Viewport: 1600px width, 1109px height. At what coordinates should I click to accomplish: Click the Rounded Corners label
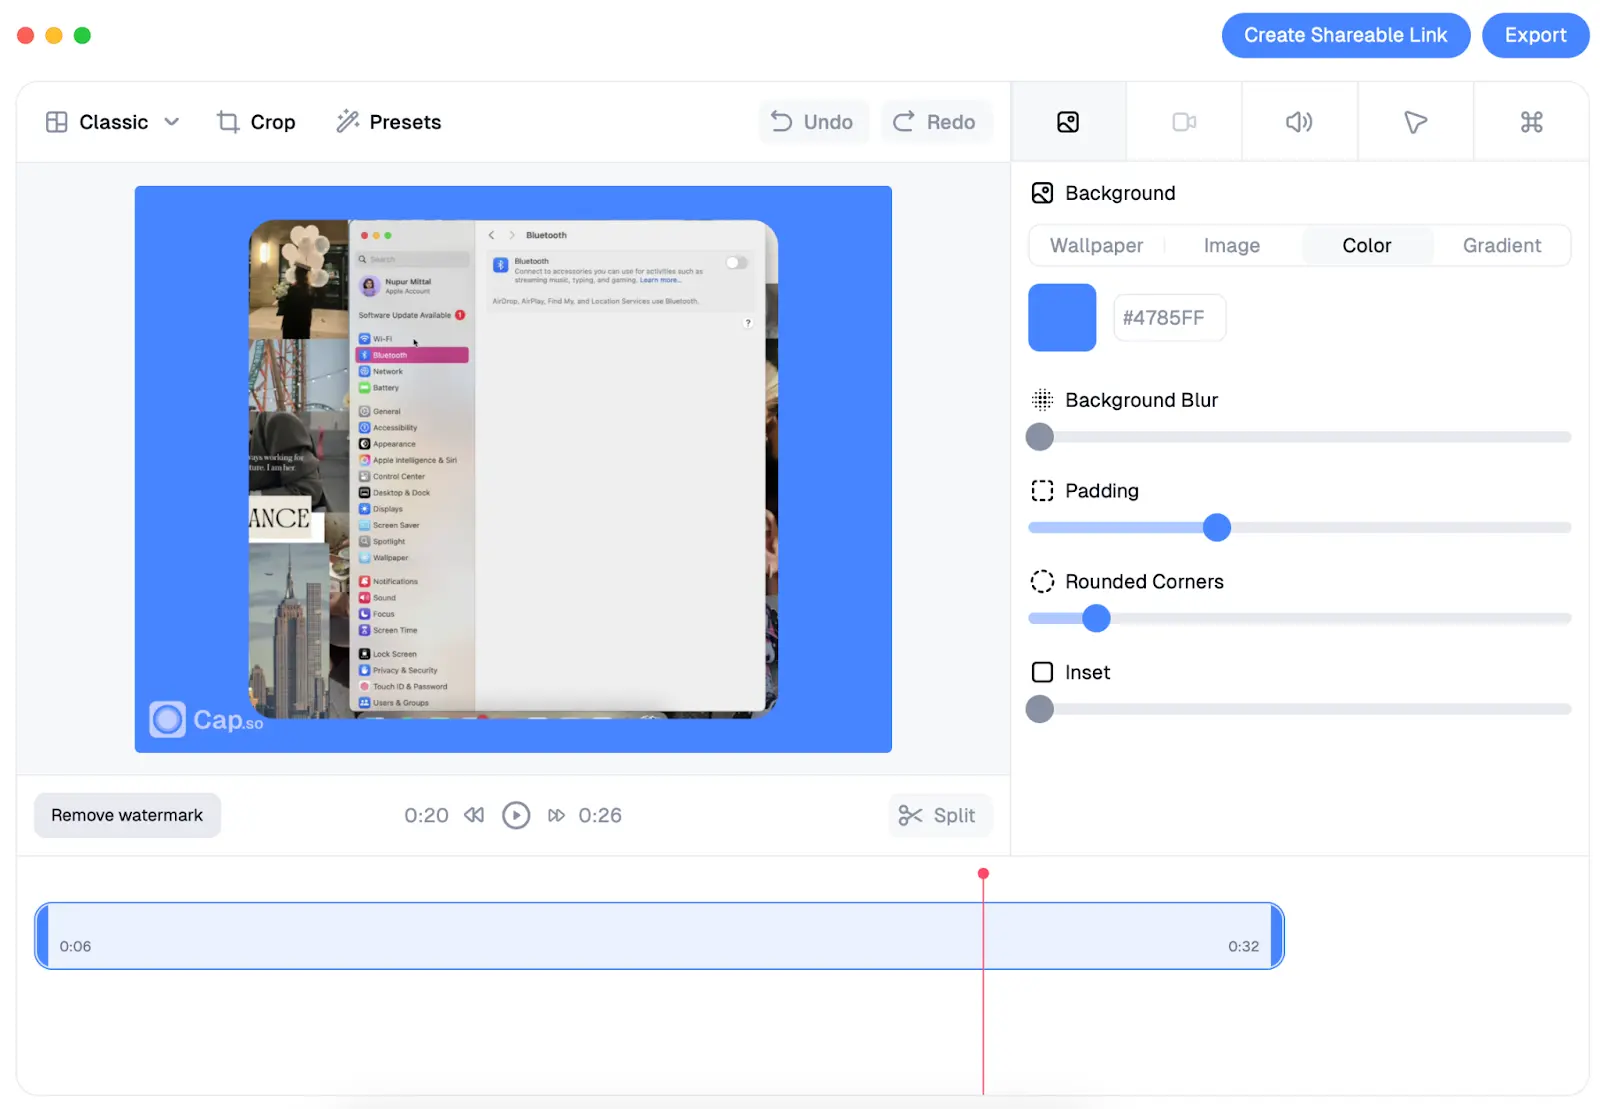point(1144,582)
